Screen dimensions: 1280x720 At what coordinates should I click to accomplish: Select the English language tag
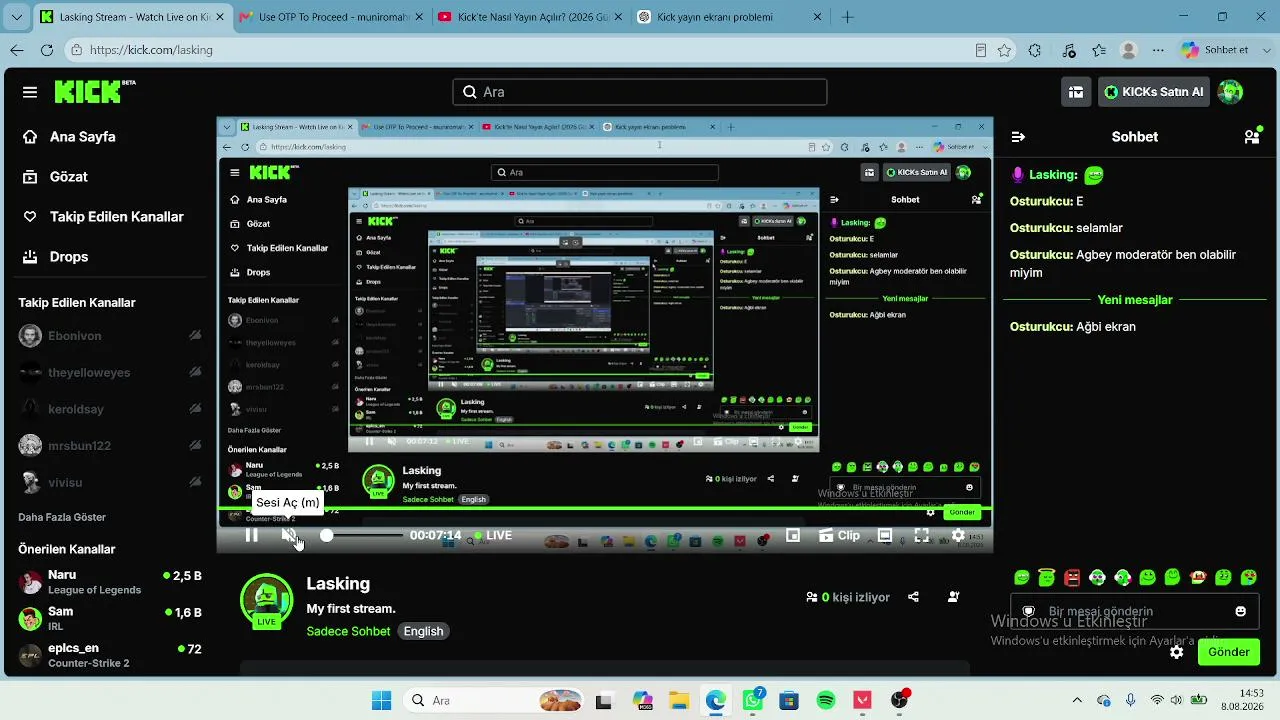pyautogui.click(x=423, y=631)
